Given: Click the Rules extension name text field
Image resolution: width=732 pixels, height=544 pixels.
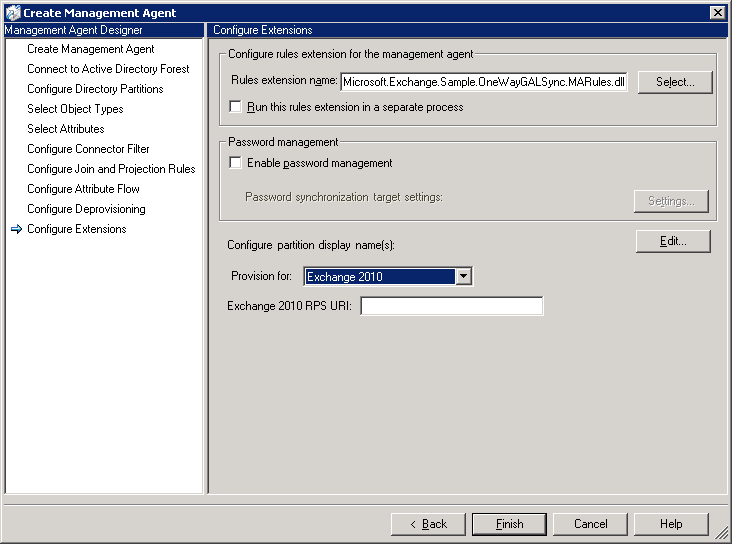Looking at the screenshot, I should [484, 82].
